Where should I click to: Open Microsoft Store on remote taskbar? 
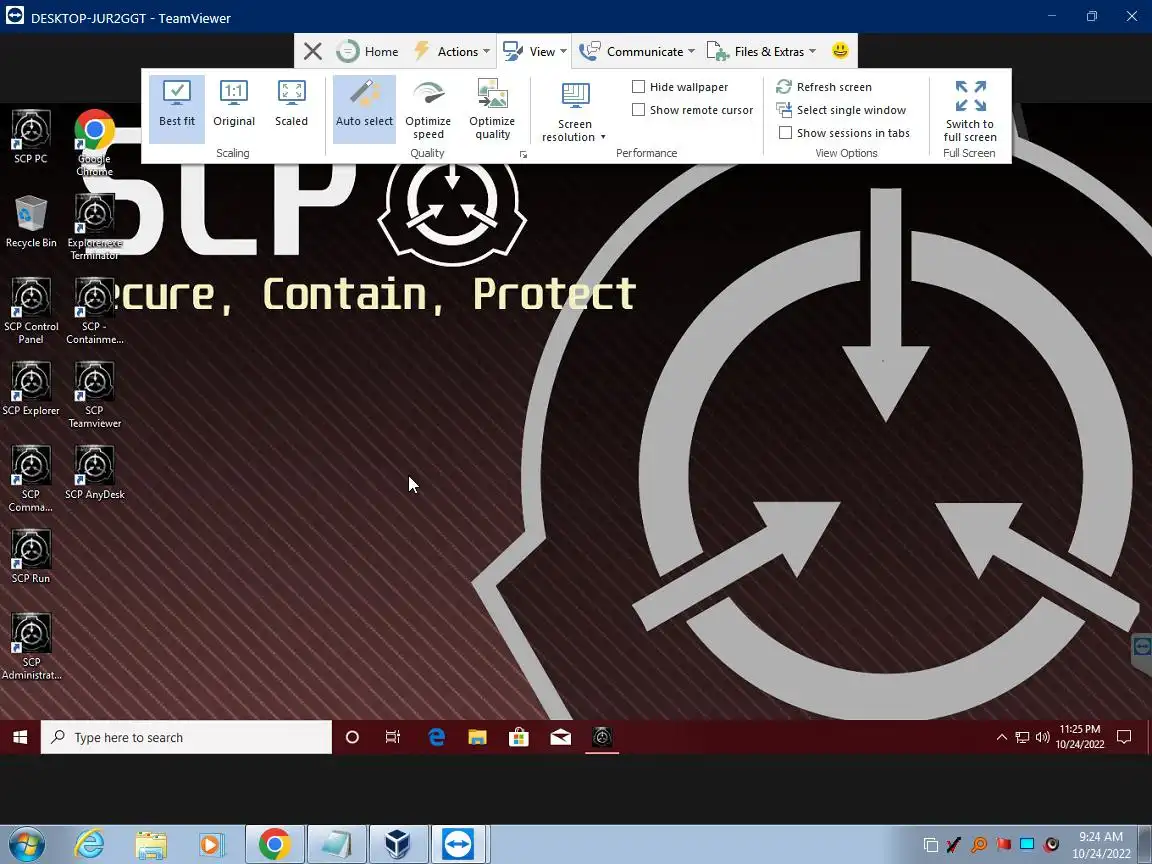pyautogui.click(x=519, y=737)
